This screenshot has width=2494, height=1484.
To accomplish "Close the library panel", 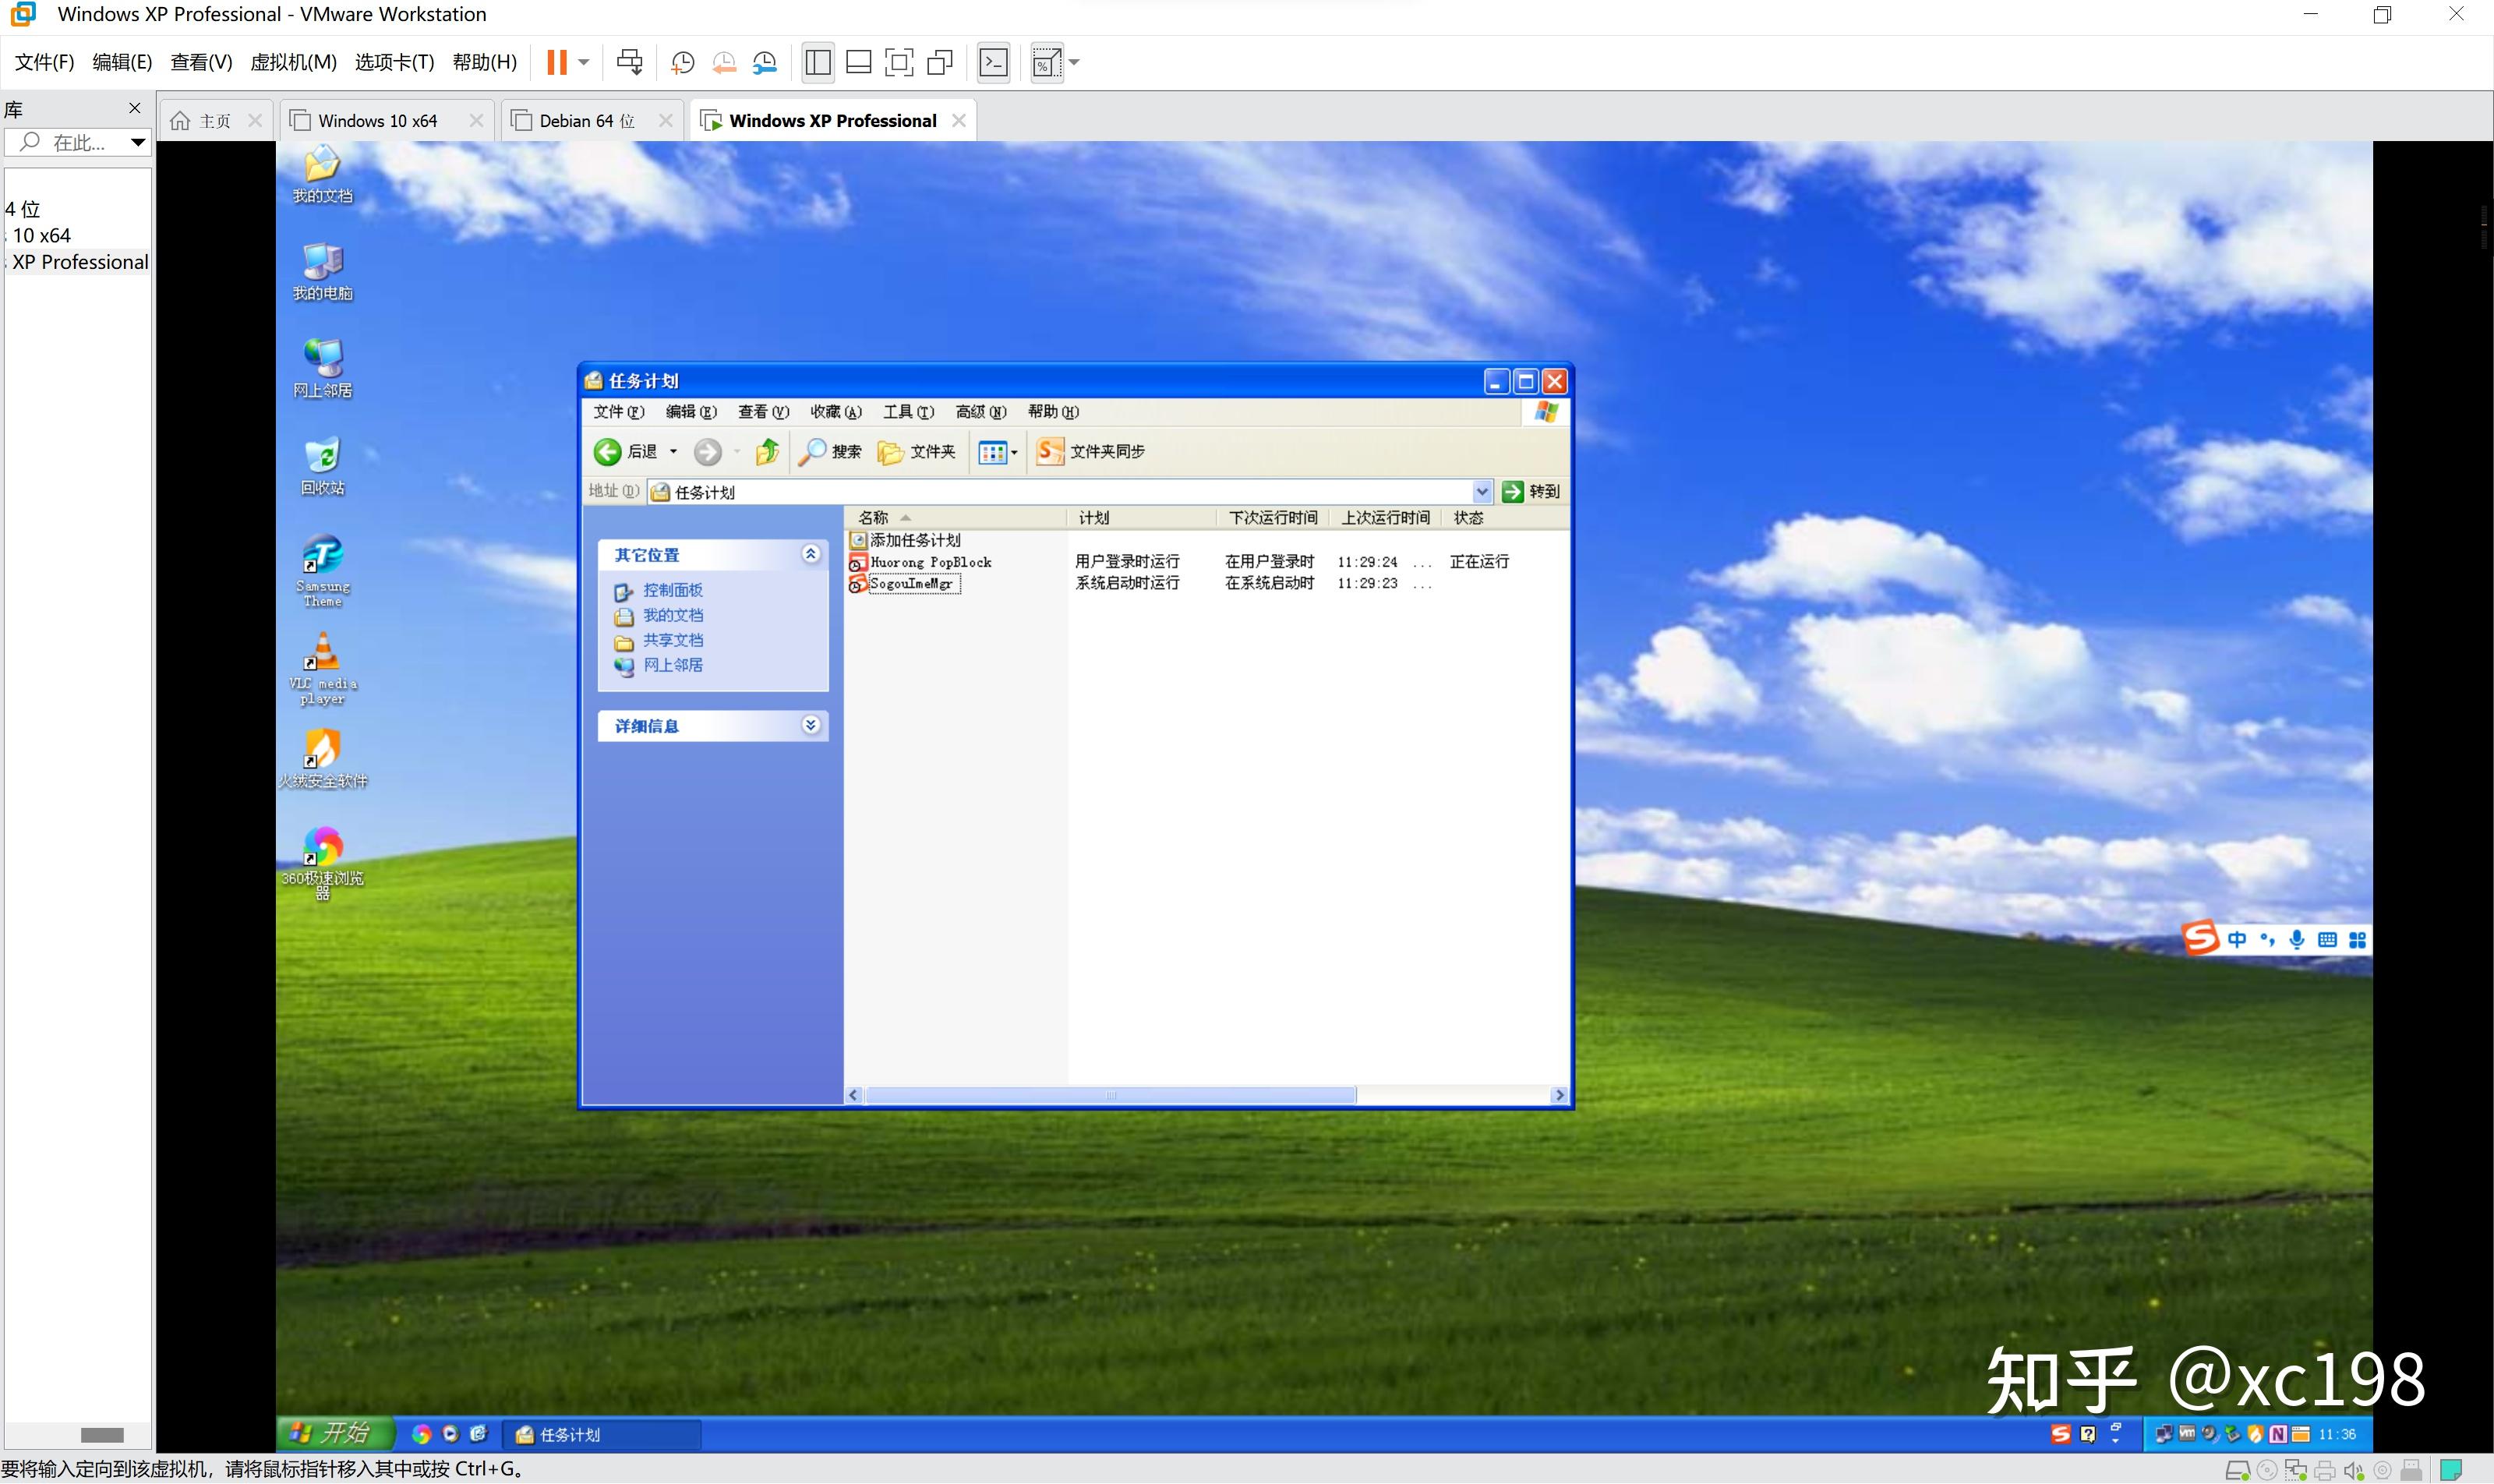I will pyautogui.click(x=135, y=108).
